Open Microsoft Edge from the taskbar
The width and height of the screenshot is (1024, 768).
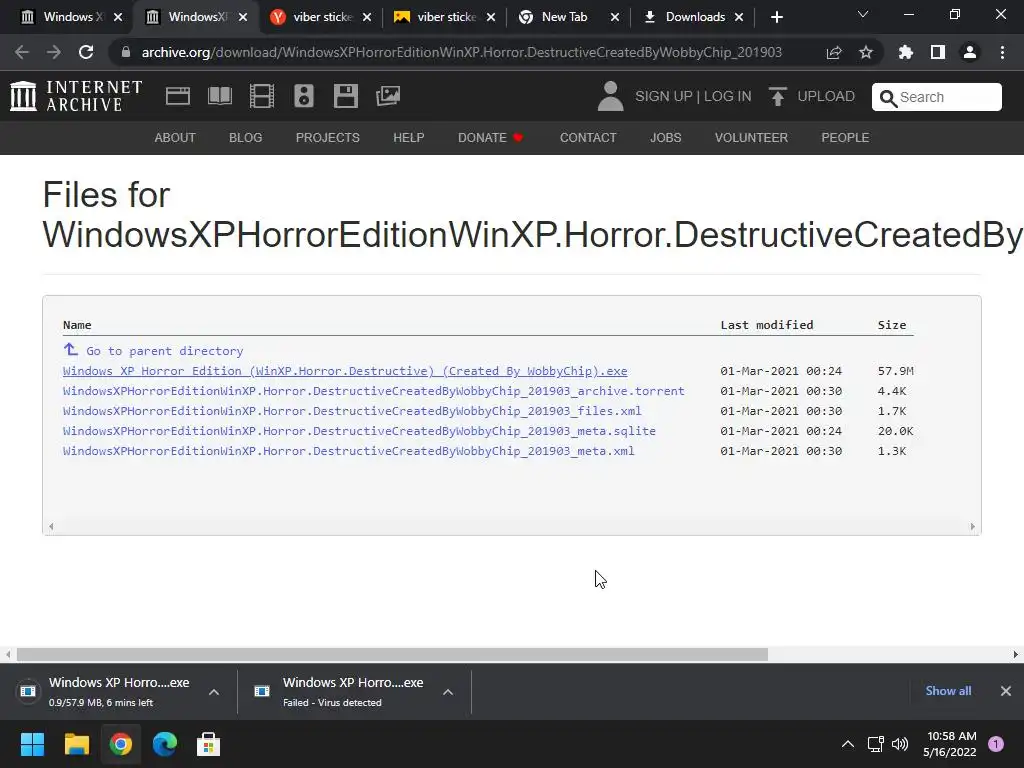click(x=165, y=744)
